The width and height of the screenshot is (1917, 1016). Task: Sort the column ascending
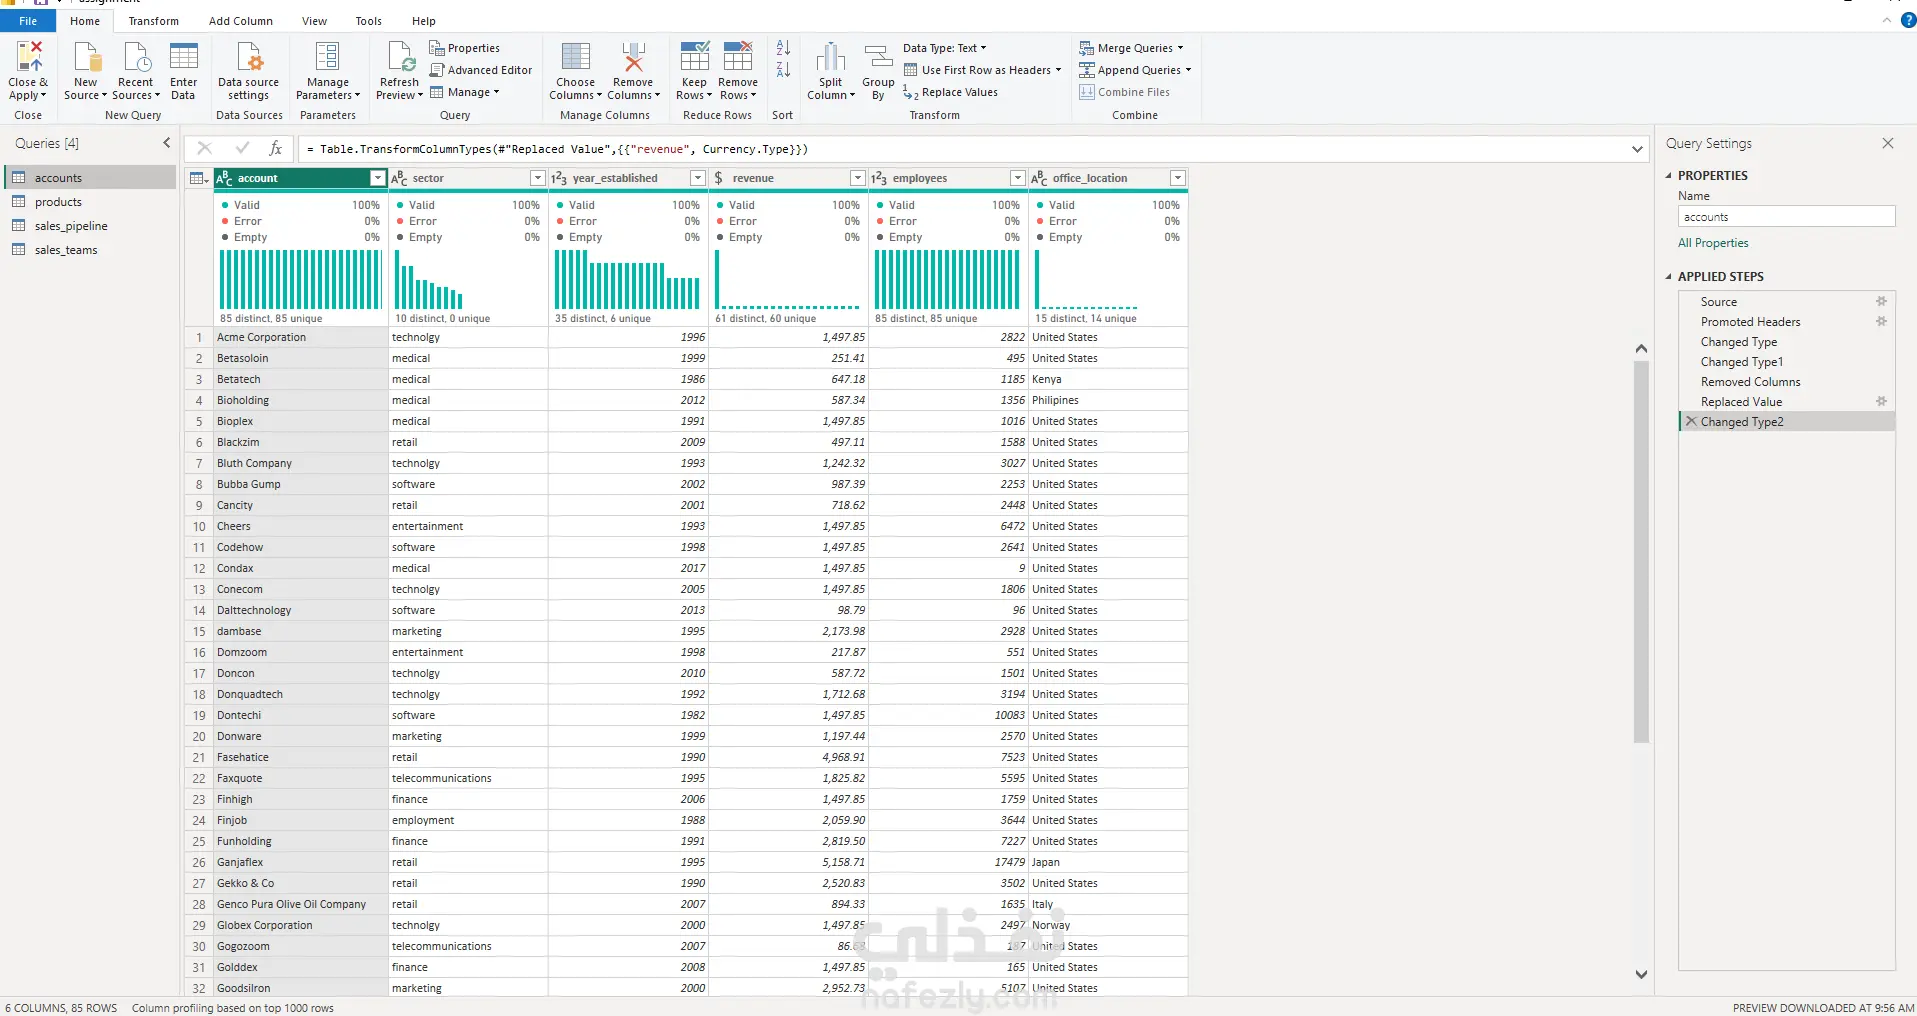click(783, 48)
